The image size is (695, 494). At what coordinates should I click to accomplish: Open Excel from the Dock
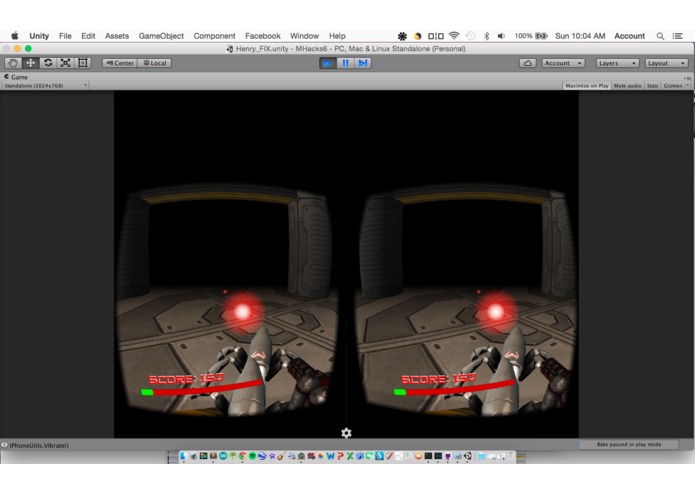[x=350, y=456]
